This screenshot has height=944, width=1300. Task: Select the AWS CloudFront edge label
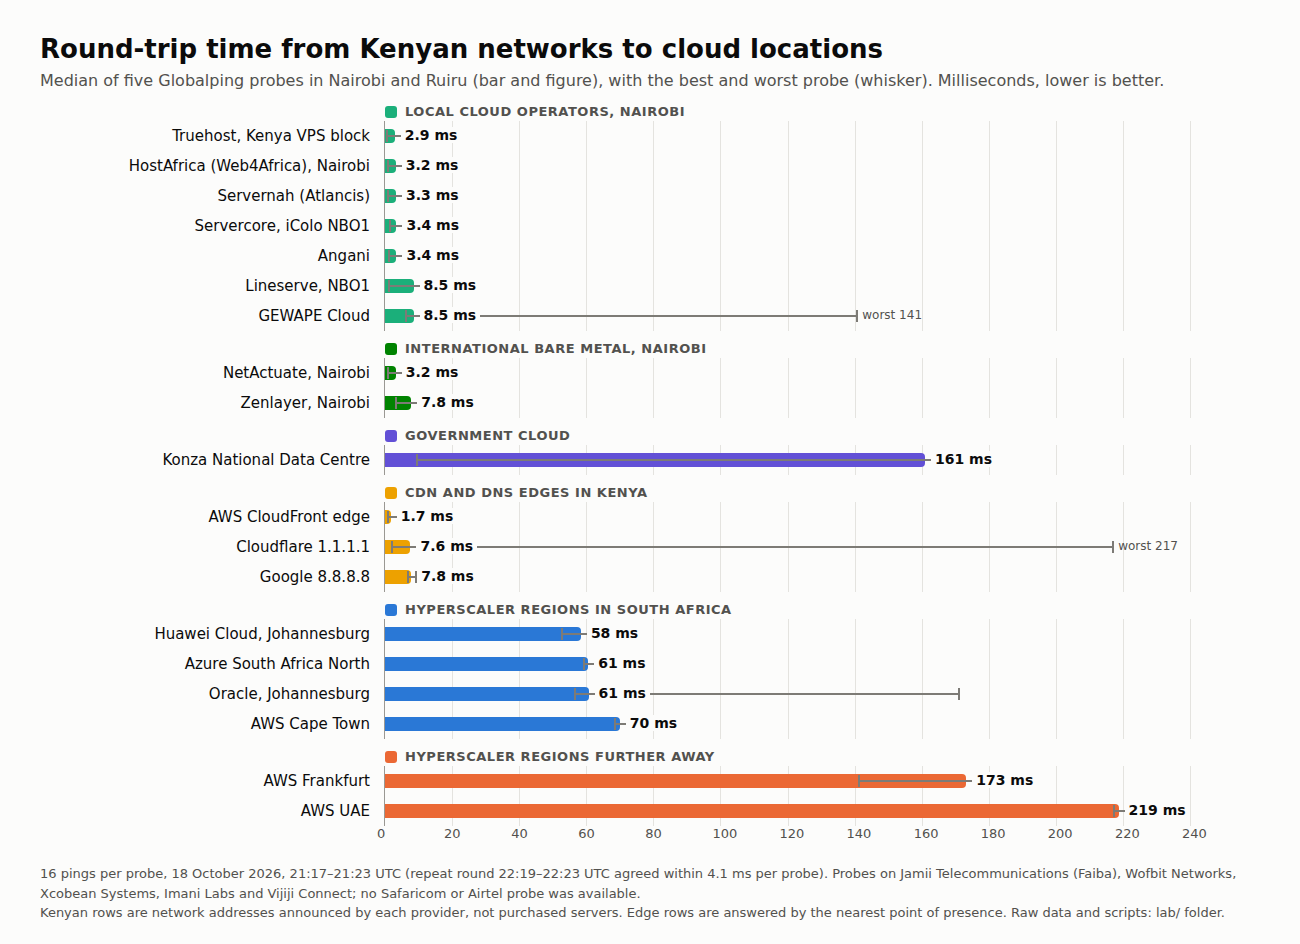[x=289, y=517]
